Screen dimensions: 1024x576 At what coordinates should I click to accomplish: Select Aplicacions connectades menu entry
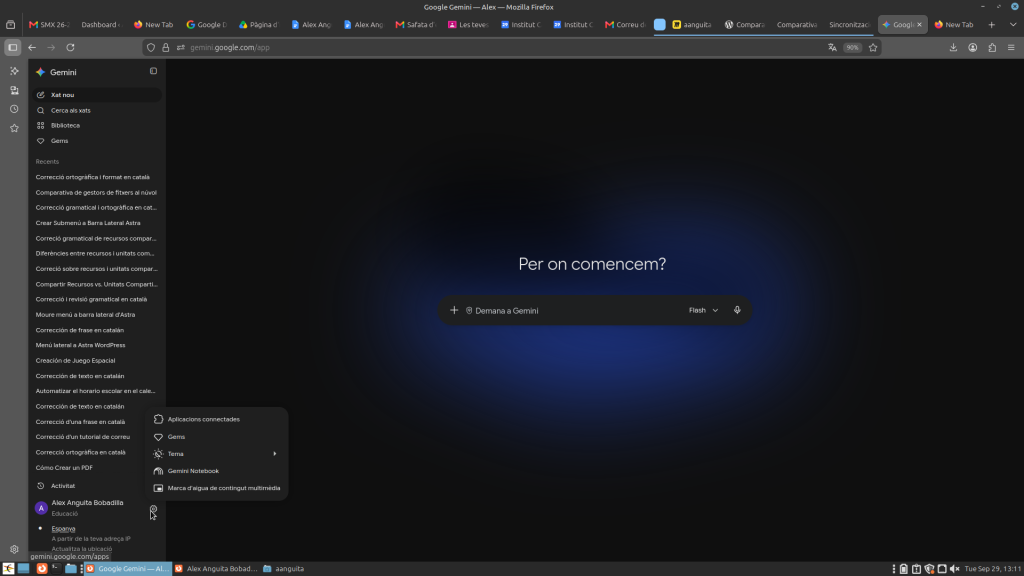(216, 419)
